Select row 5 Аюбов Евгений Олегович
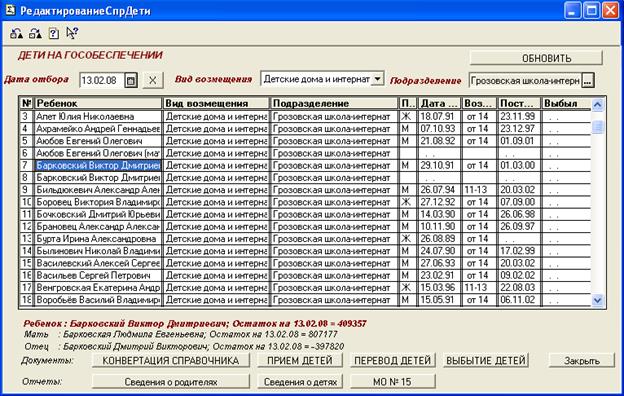The width and height of the screenshot is (624, 396). pos(305,141)
